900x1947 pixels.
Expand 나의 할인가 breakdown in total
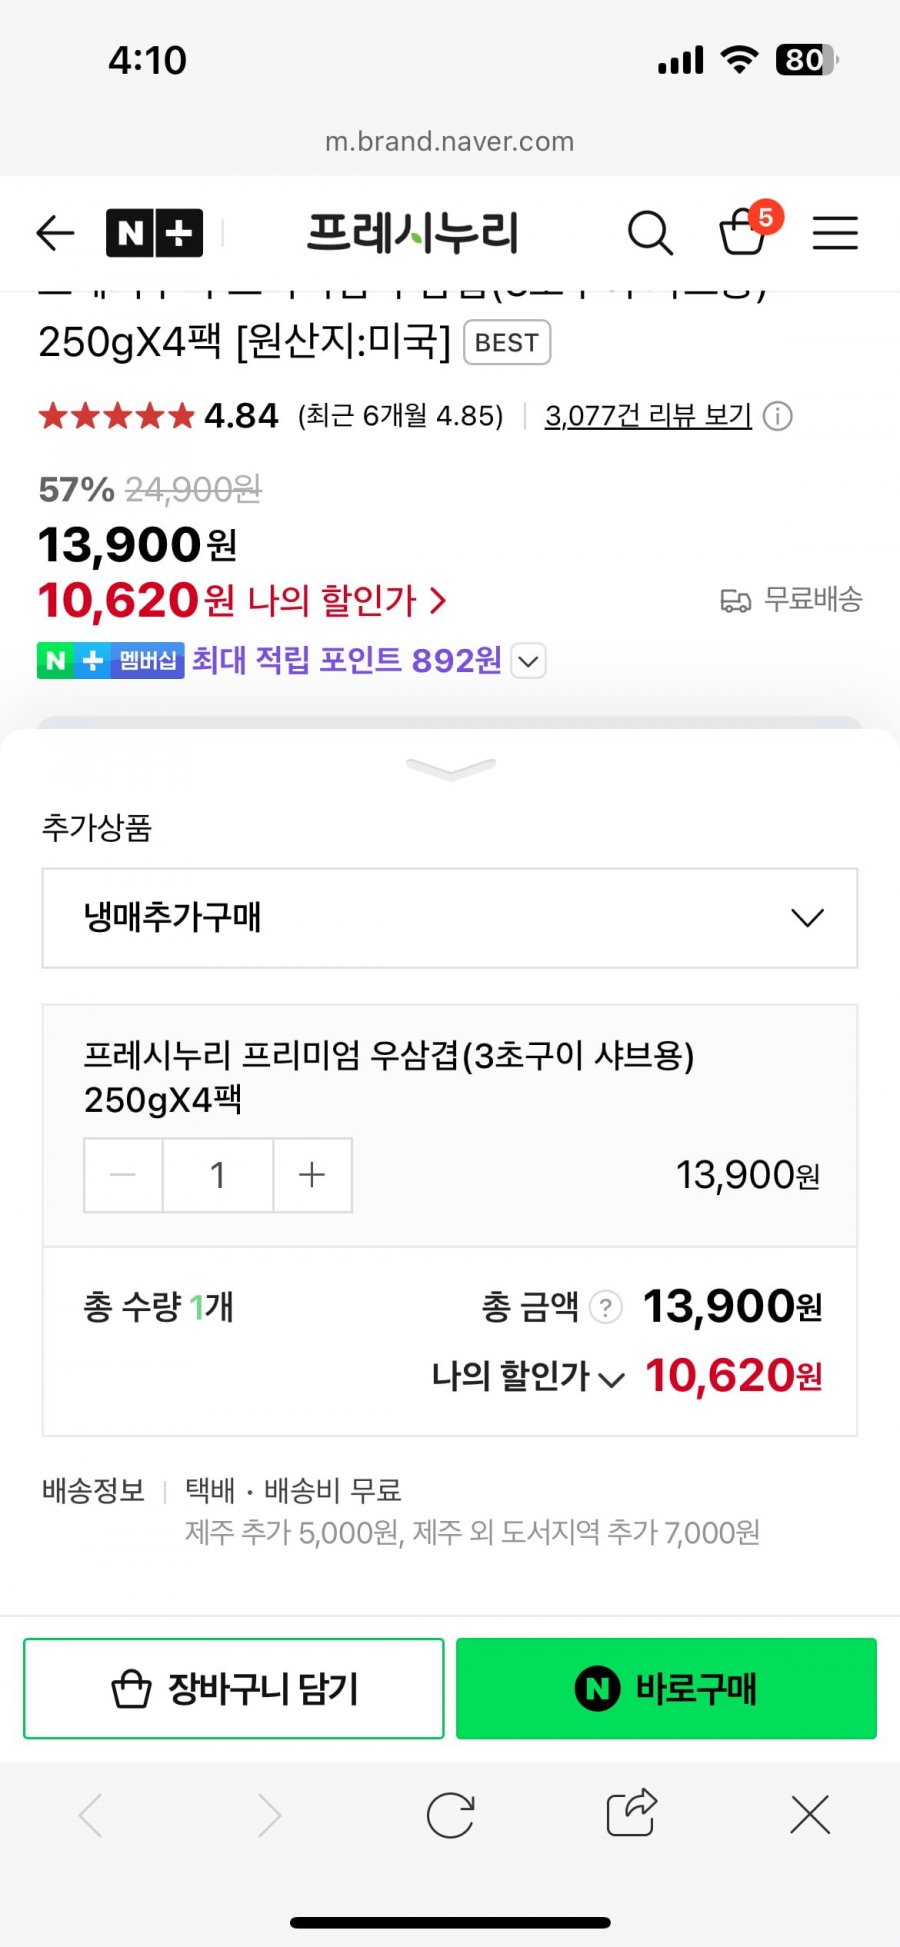(x=527, y=1377)
